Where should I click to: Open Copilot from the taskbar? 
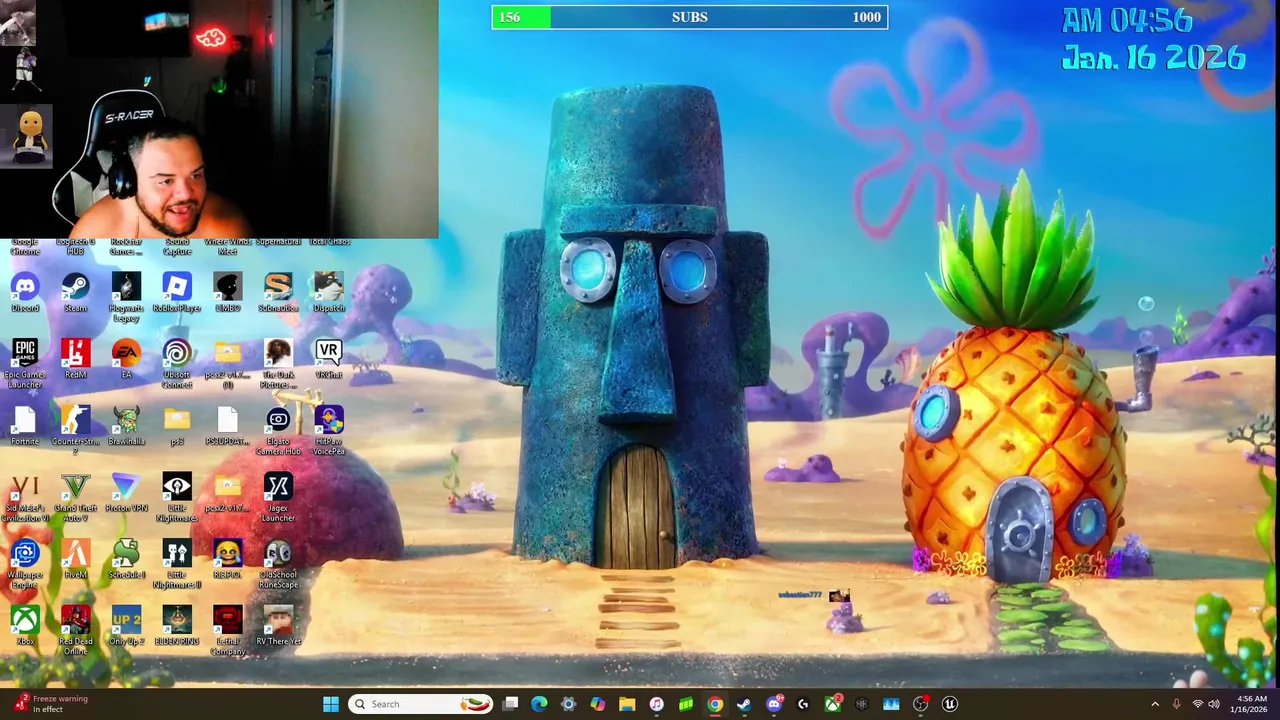pyautogui.click(x=597, y=704)
